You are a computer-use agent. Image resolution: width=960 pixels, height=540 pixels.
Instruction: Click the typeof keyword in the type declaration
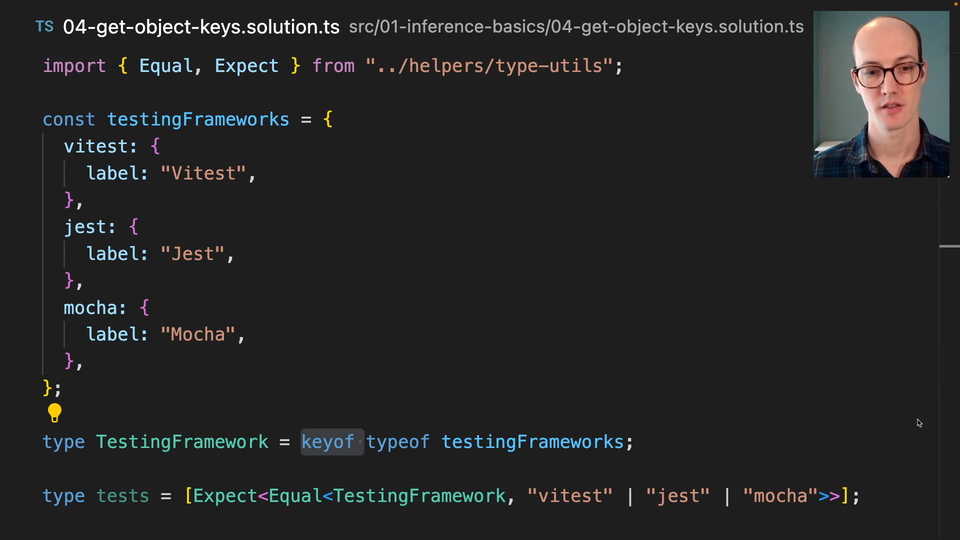398,442
